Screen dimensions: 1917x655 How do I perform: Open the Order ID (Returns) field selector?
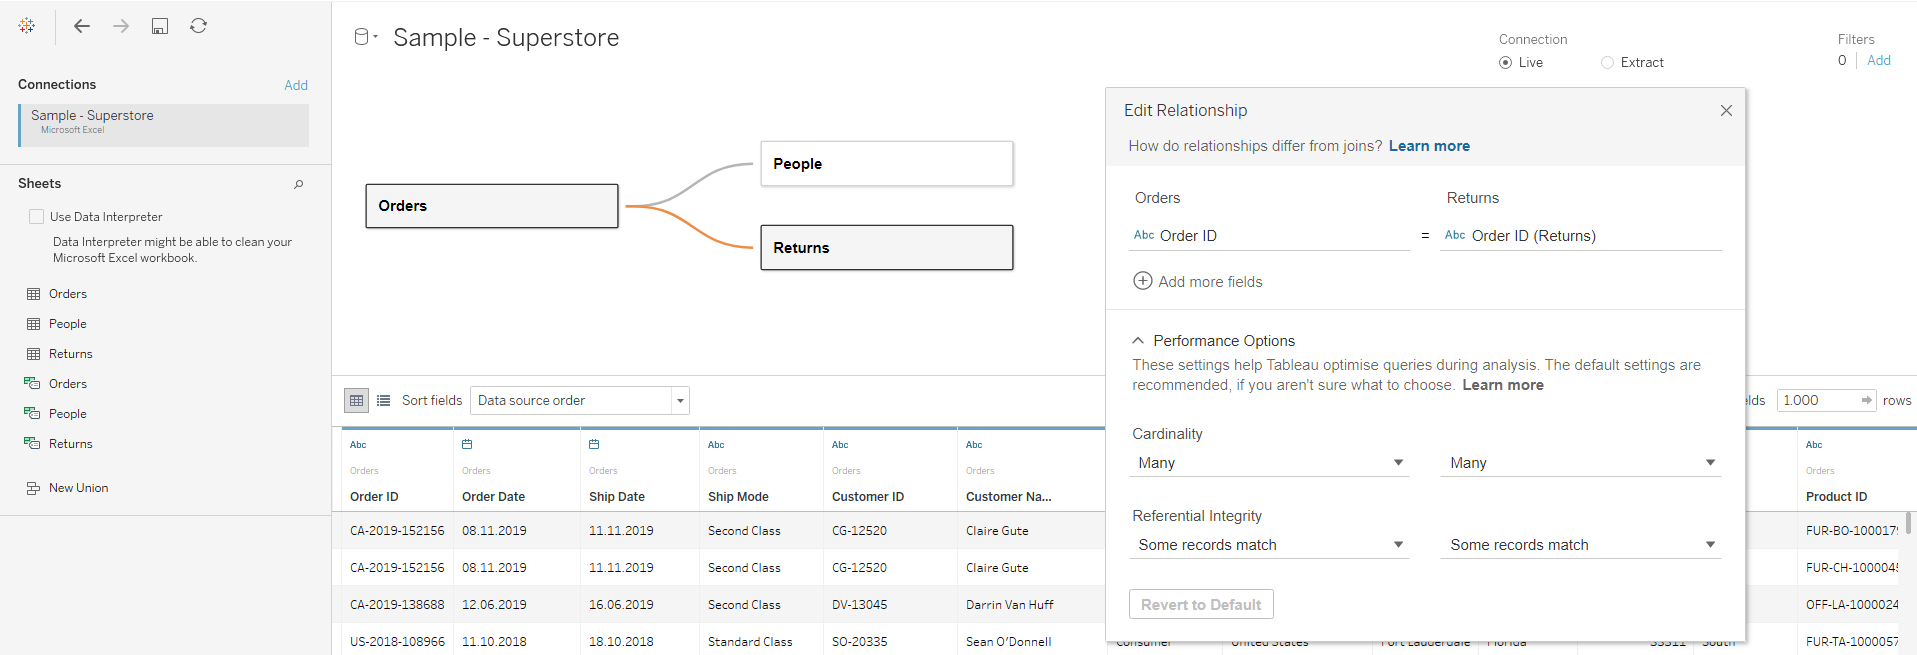click(1581, 236)
